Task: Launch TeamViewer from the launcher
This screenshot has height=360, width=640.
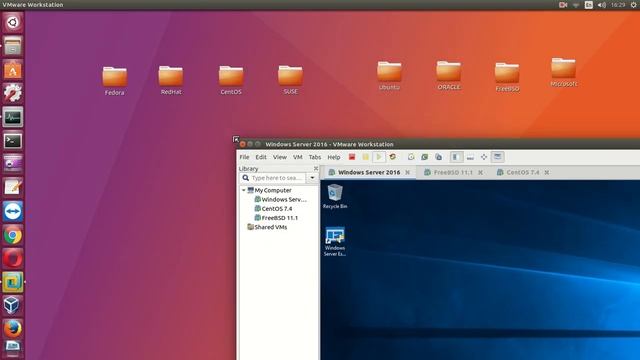Action: (13, 211)
